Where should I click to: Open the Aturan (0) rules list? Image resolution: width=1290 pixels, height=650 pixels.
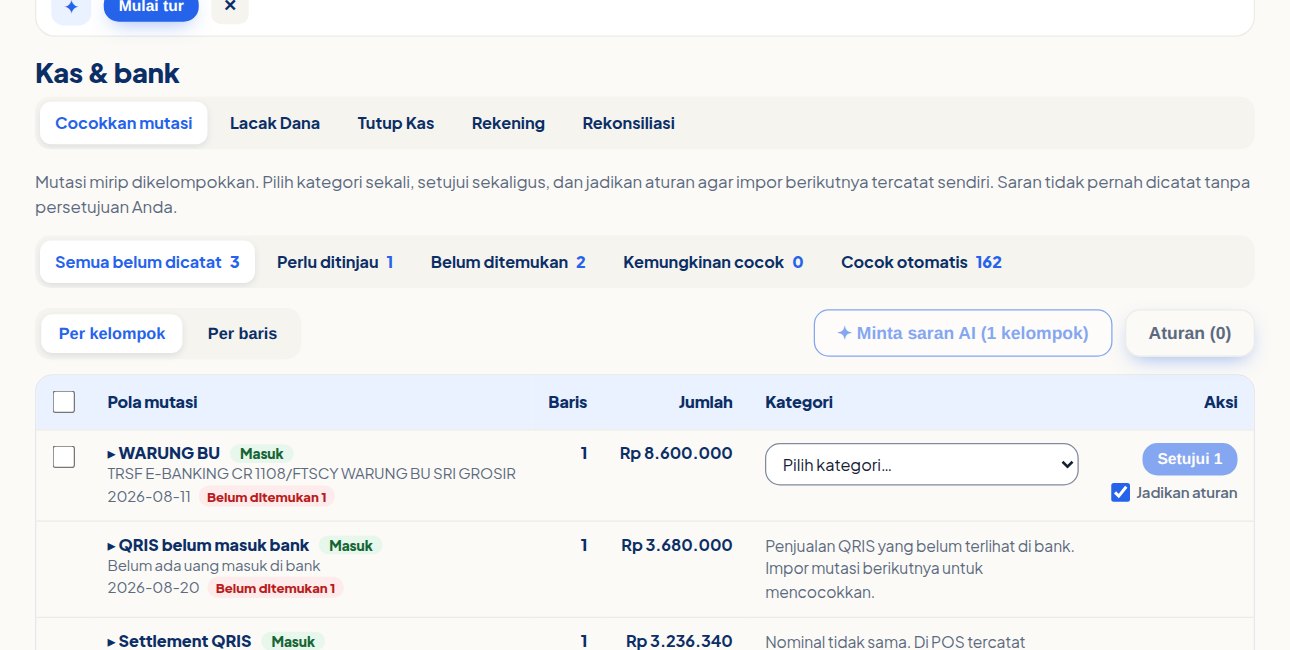[x=1190, y=333]
